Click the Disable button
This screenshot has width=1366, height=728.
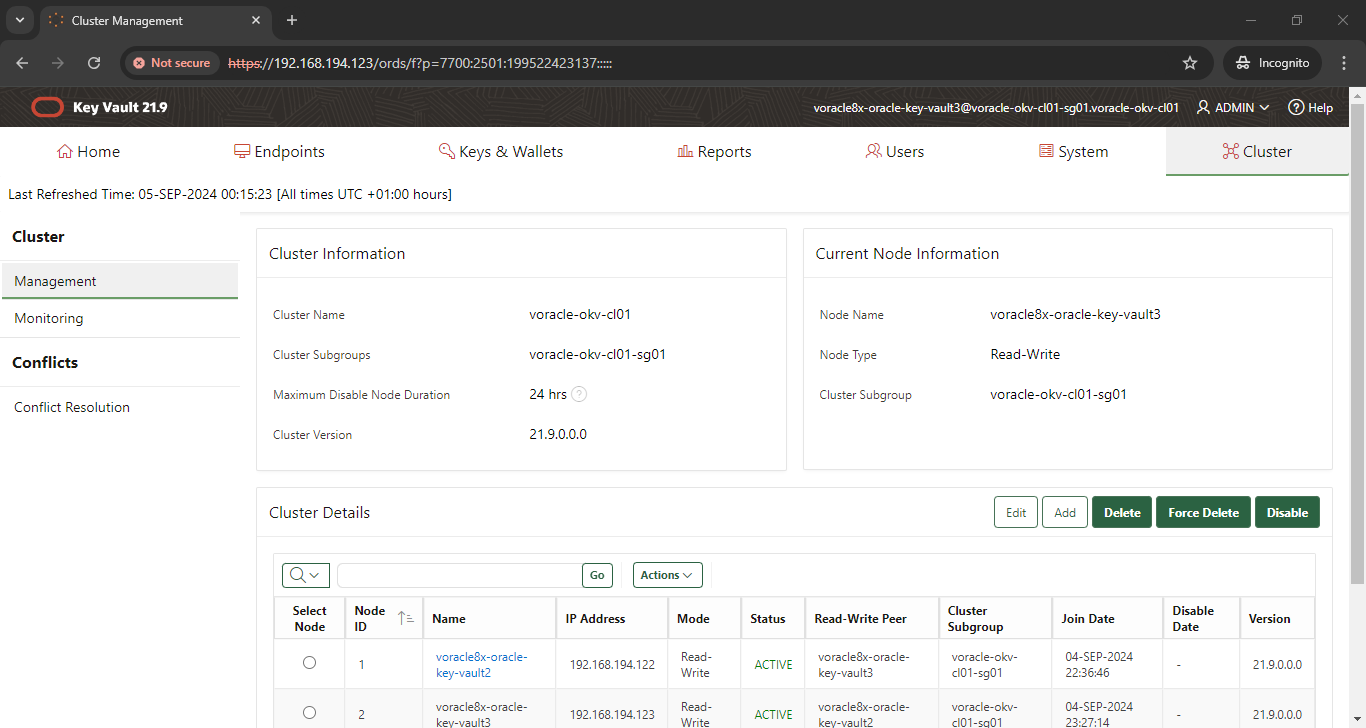1287,512
